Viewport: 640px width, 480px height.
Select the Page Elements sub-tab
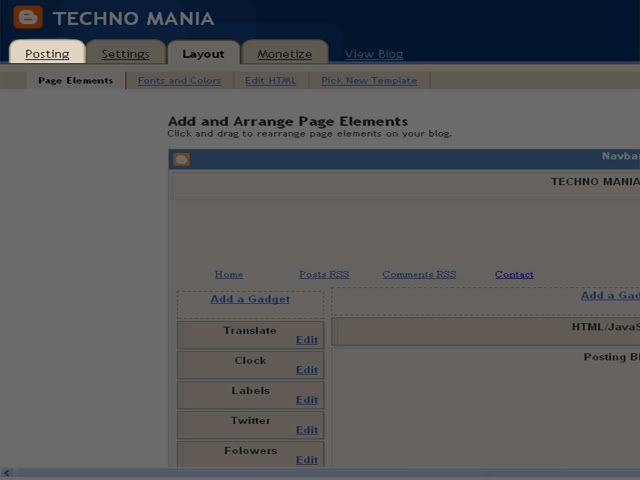click(75, 81)
